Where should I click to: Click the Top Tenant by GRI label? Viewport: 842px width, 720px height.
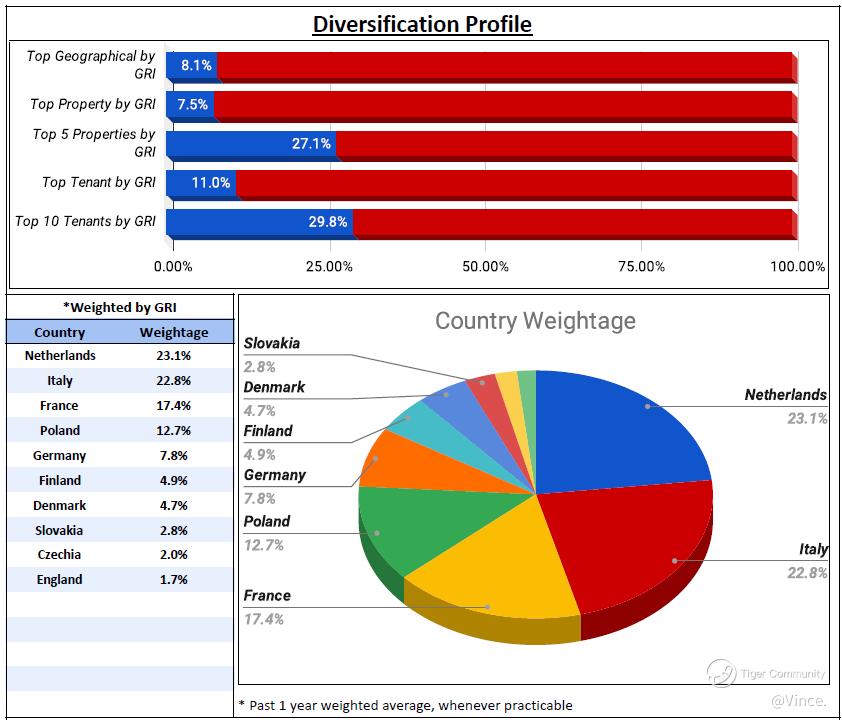coord(99,183)
